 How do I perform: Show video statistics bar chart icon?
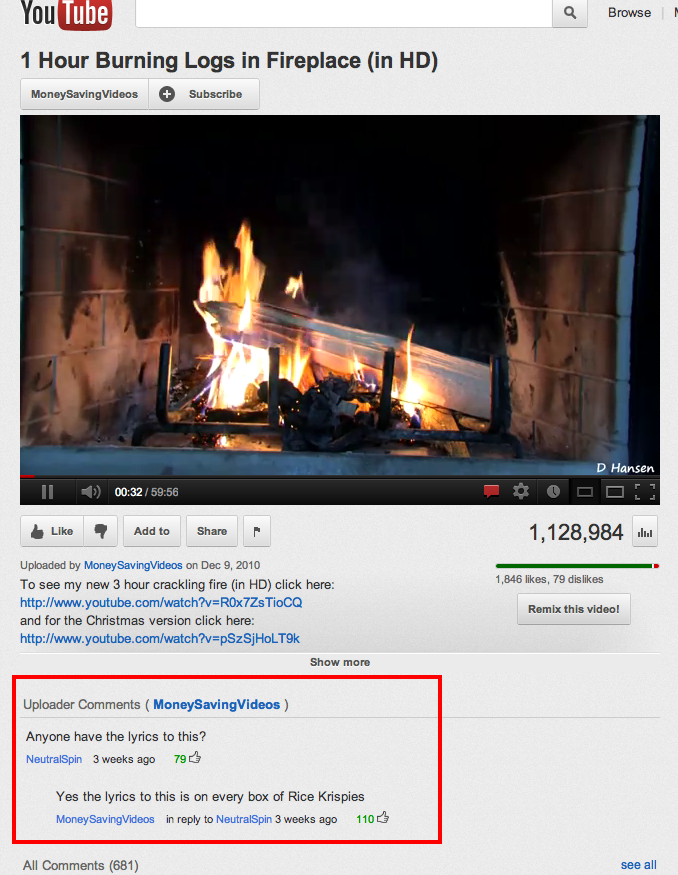(x=645, y=532)
